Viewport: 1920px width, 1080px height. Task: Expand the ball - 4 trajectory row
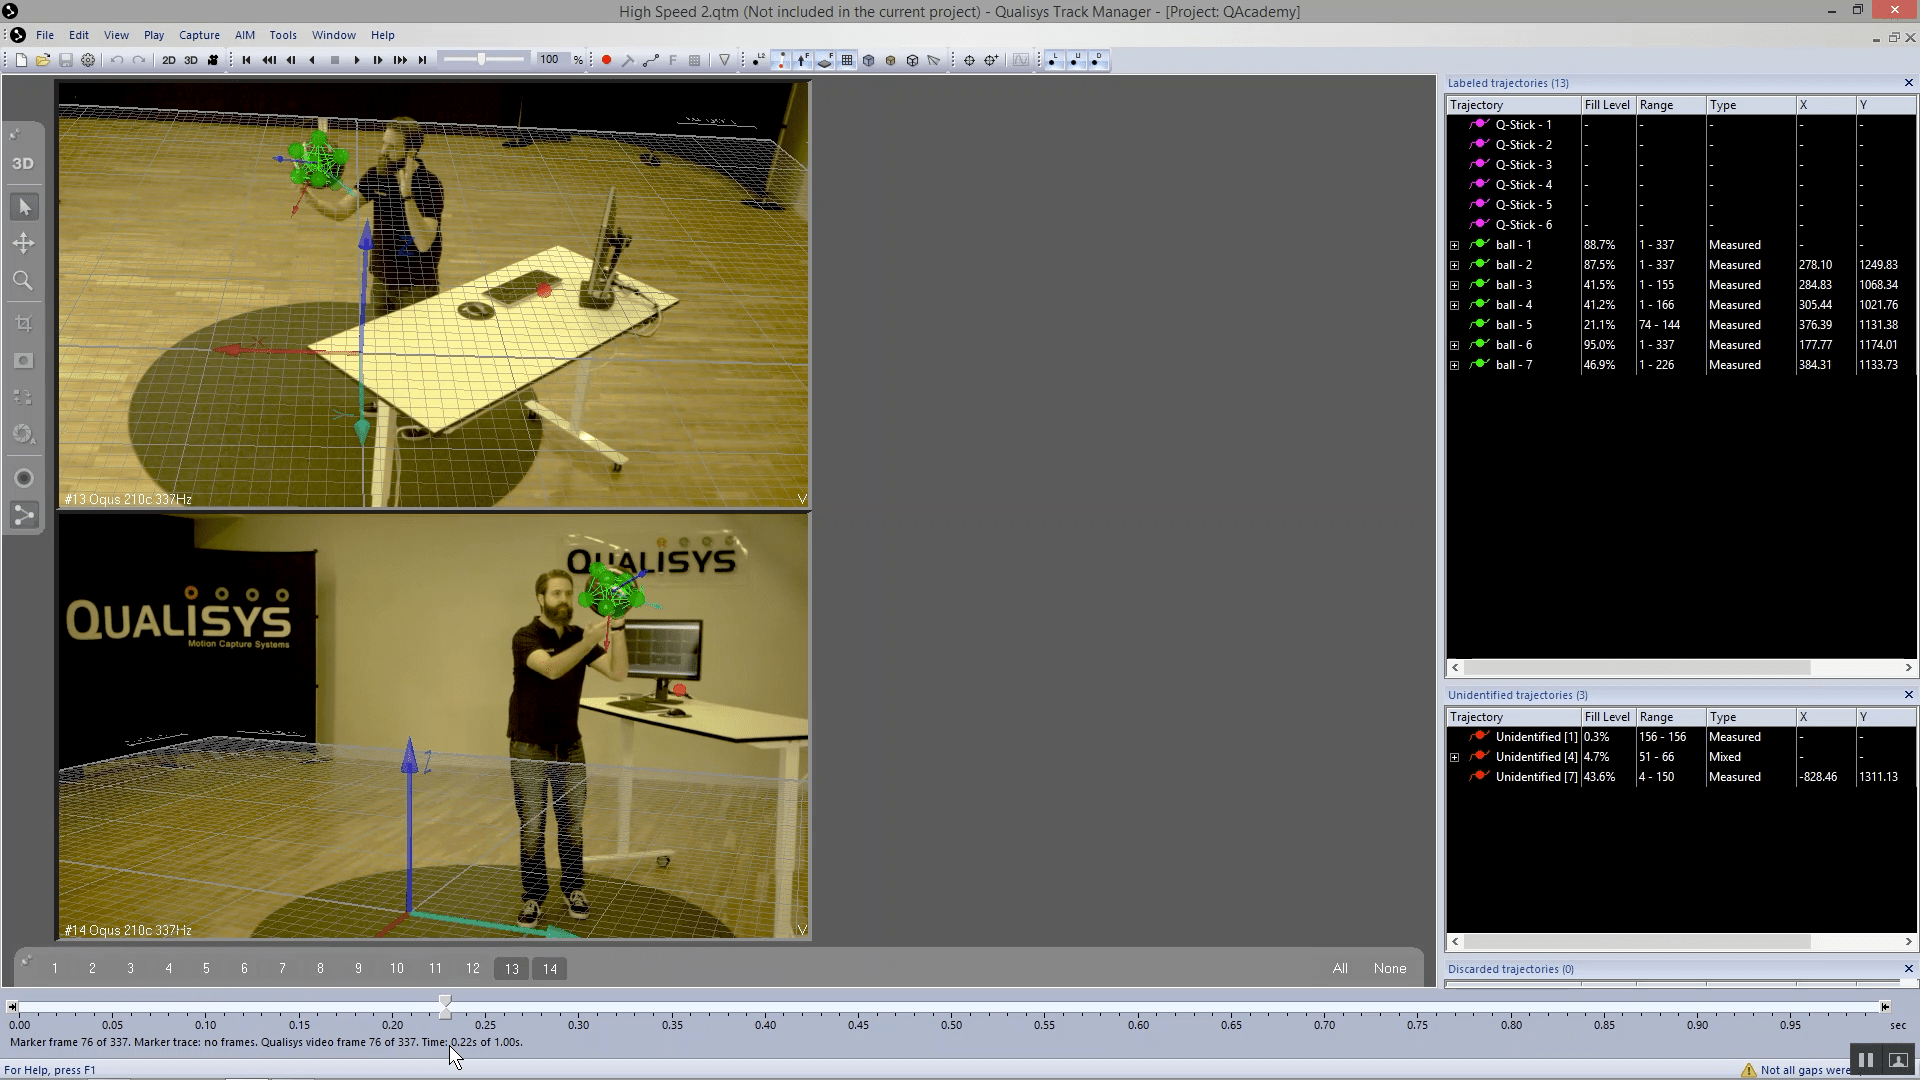tap(1455, 305)
